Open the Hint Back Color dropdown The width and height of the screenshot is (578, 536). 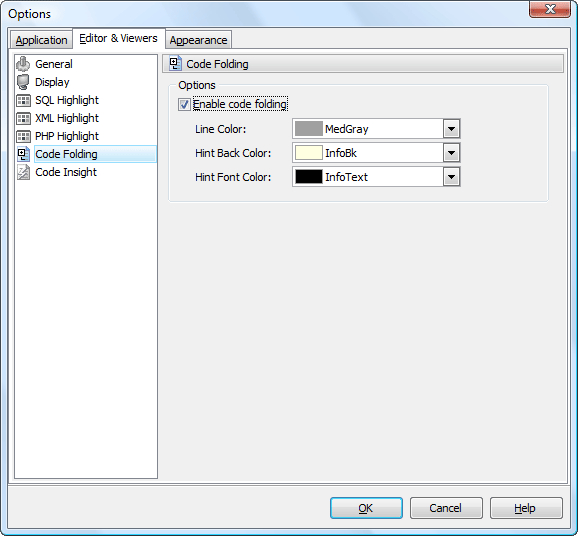point(451,153)
